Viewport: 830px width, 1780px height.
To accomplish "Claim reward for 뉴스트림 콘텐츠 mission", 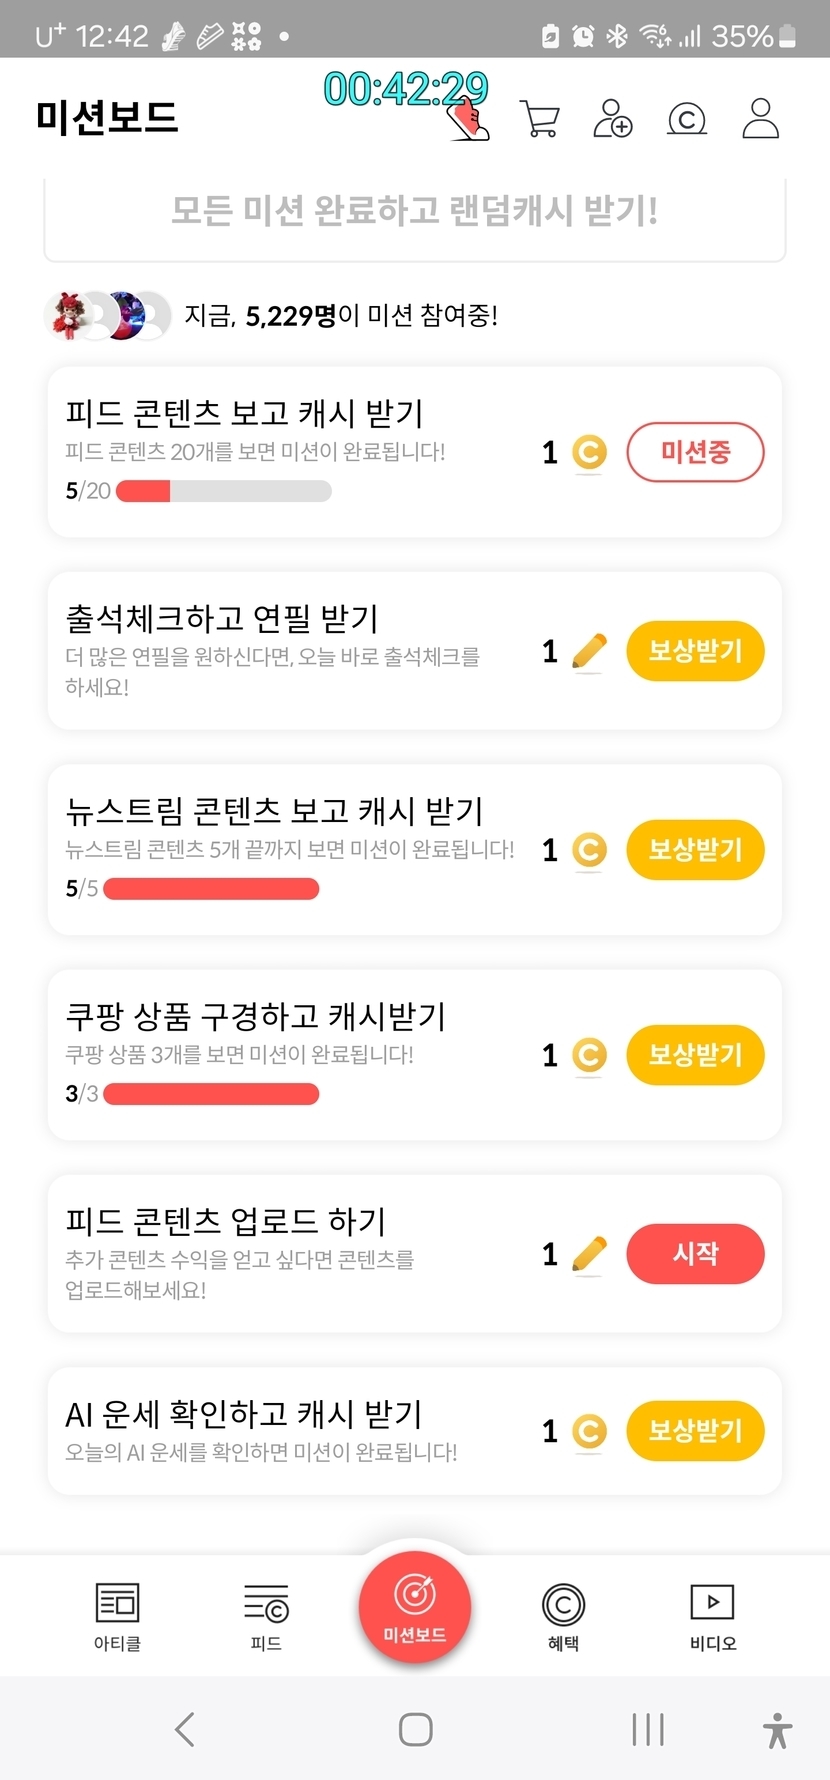I will pyautogui.click(x=695, y=850).
